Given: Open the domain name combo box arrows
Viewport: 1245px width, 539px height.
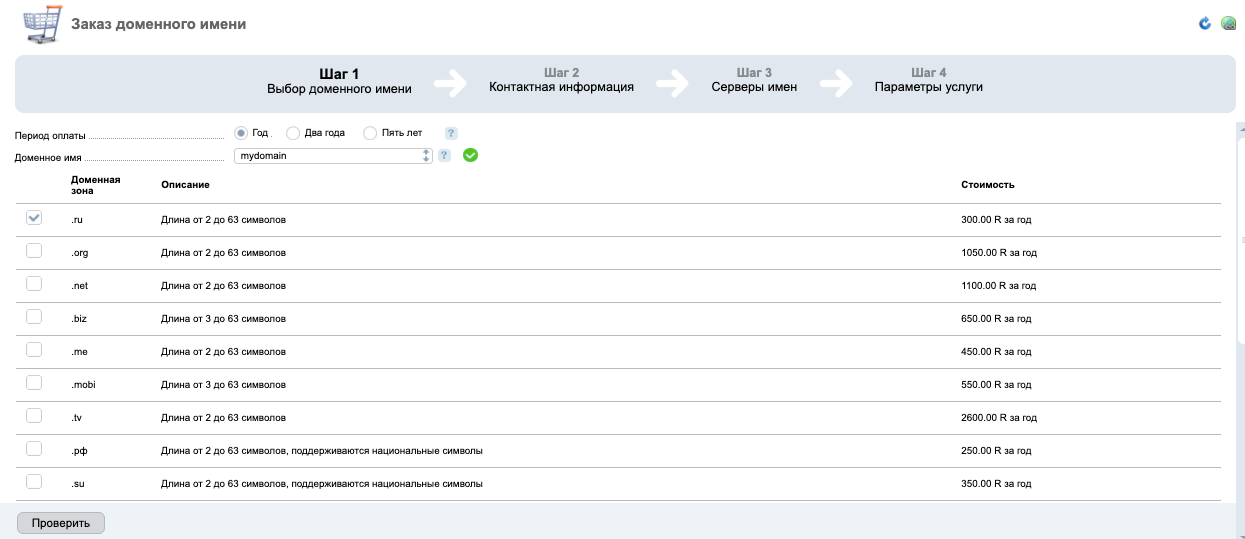Looking at the screenshot, I should pyautogui.click(x=426, y=156).
